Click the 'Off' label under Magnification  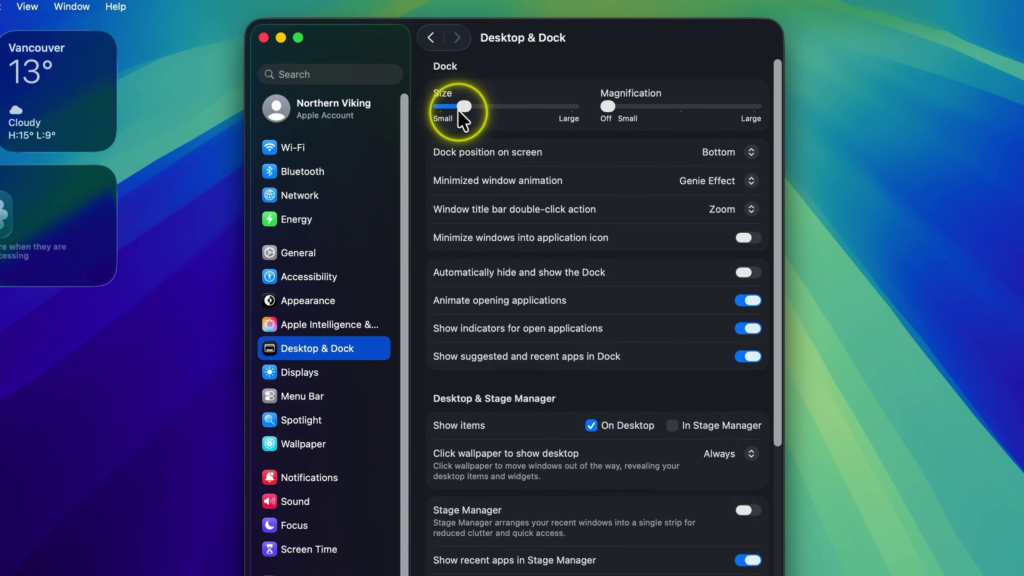606,119
